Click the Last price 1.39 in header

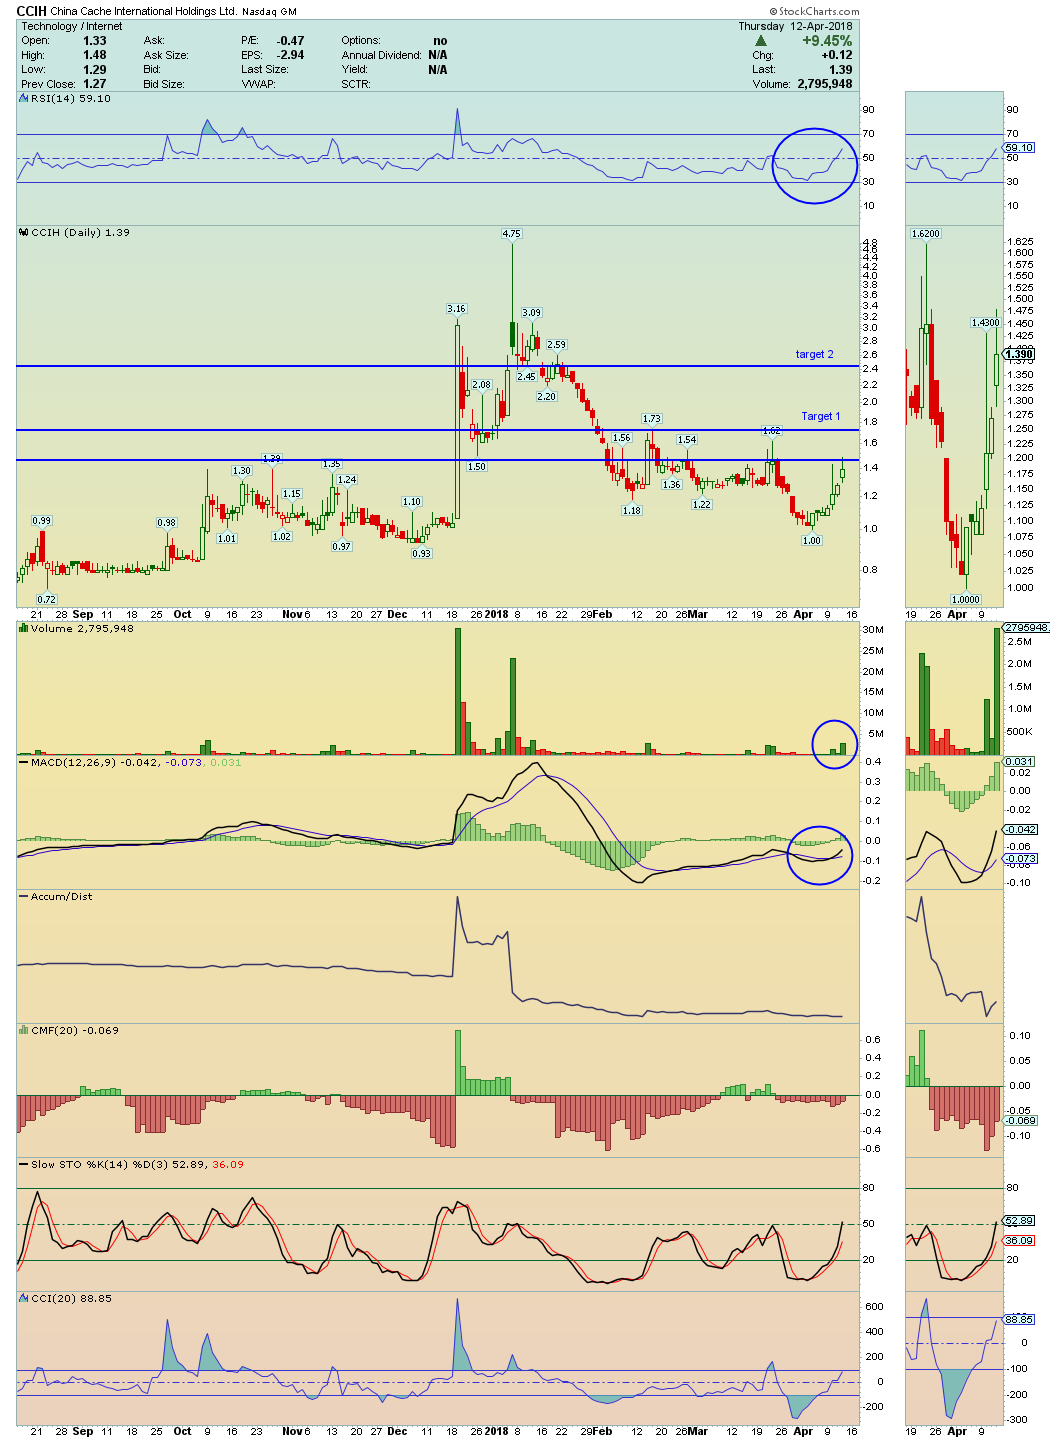pyautogui.click(x=841, y=69)
